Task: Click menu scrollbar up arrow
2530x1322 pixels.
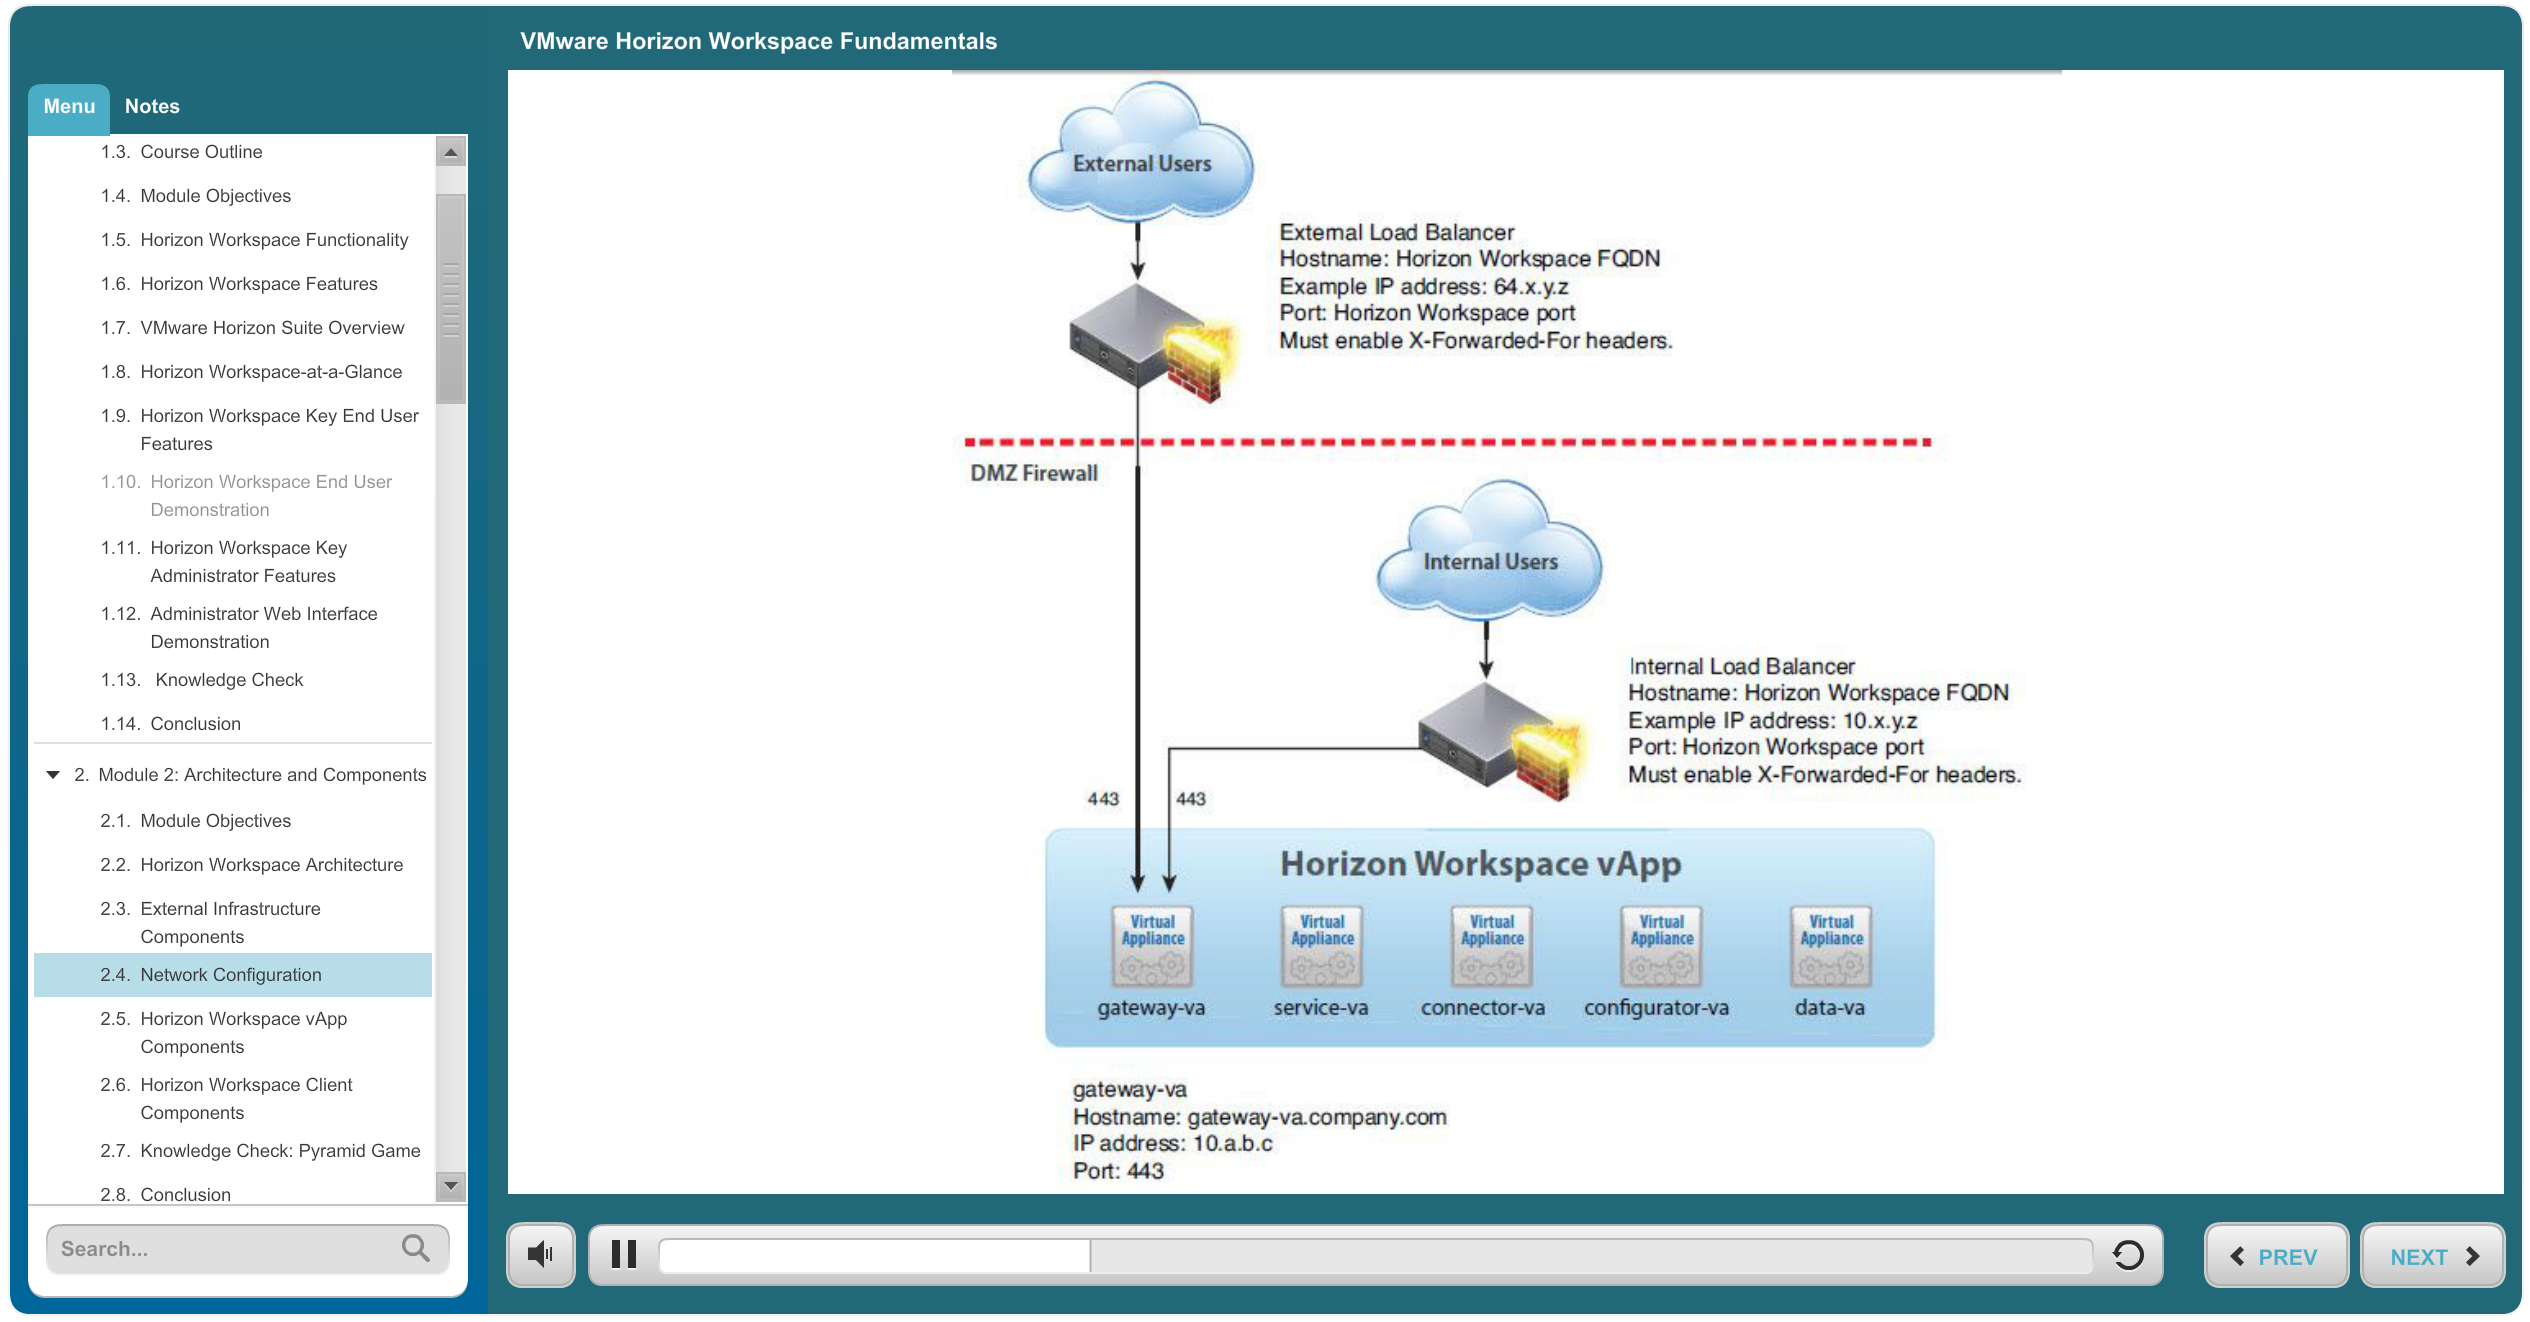Action: pyautogui.click(x=451, y=152)
